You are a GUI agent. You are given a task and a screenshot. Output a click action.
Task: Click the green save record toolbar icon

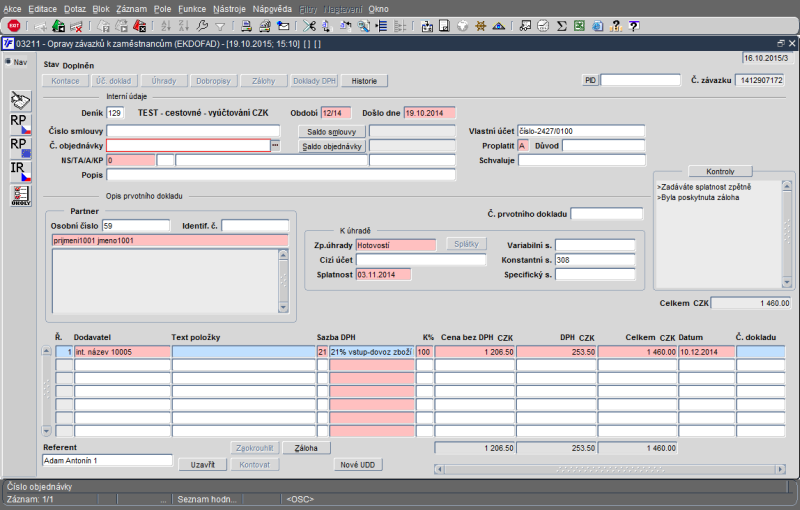click(58, 26)
